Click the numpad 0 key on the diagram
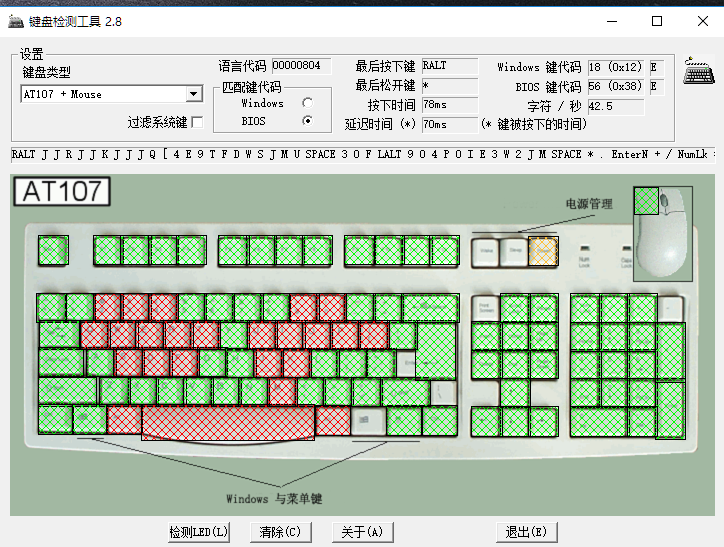Image resolution: width=724 pixels, height=547 pixels. coord(599,422)
